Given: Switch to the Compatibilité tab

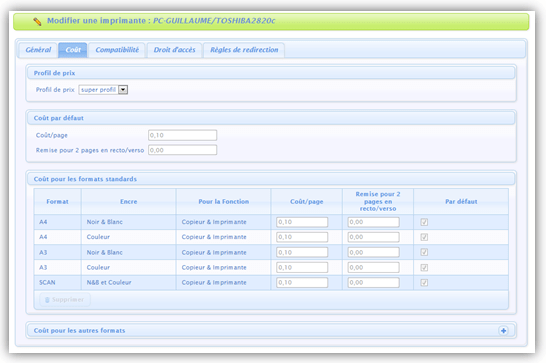Looking at the screenshot, I should [x=117, y=50].
